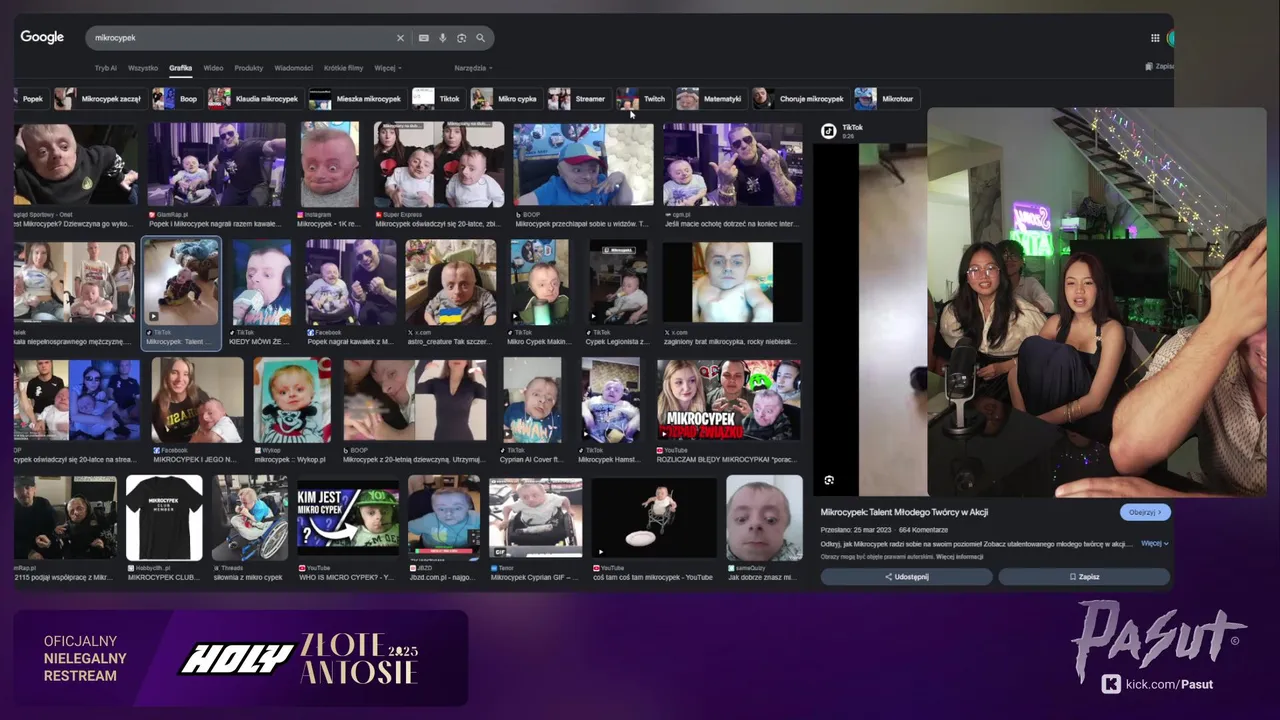Screen dimensions: 1280x720
Task: Click the Zapisz button in preview panel
Action: 1084,577
